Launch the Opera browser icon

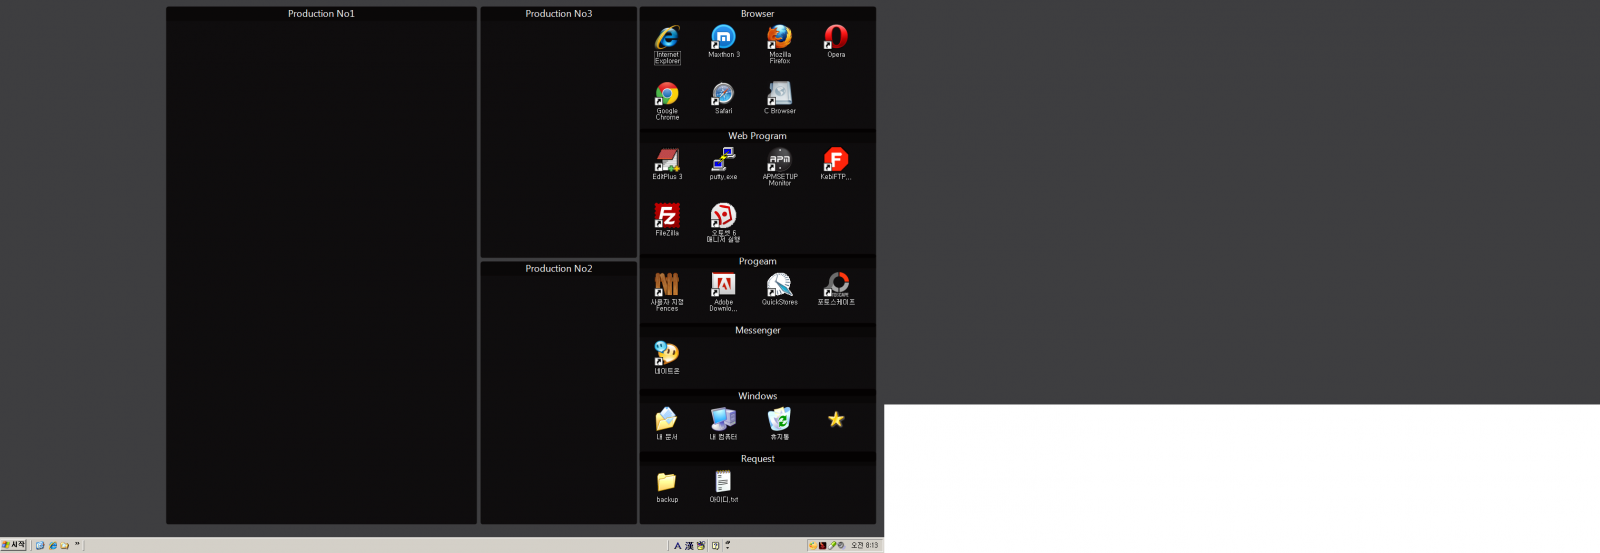(x=836, y=38)
